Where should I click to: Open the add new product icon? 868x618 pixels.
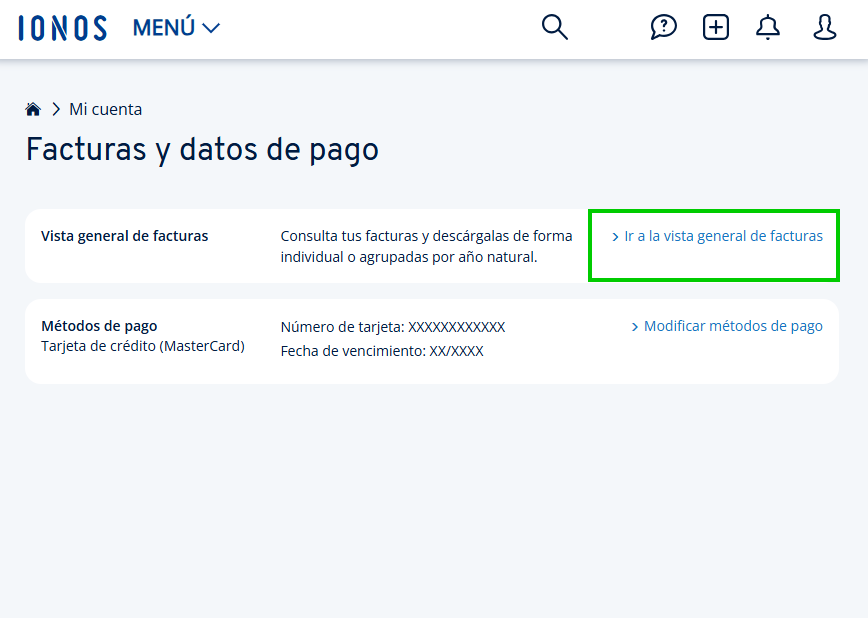716,27
